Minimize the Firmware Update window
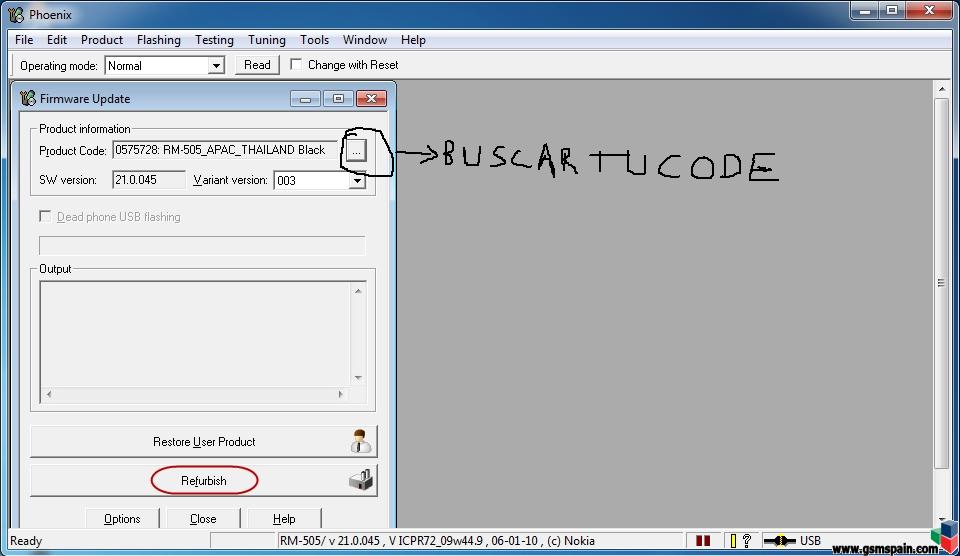The height and width of the screenshot is (556, 960). 305,99
